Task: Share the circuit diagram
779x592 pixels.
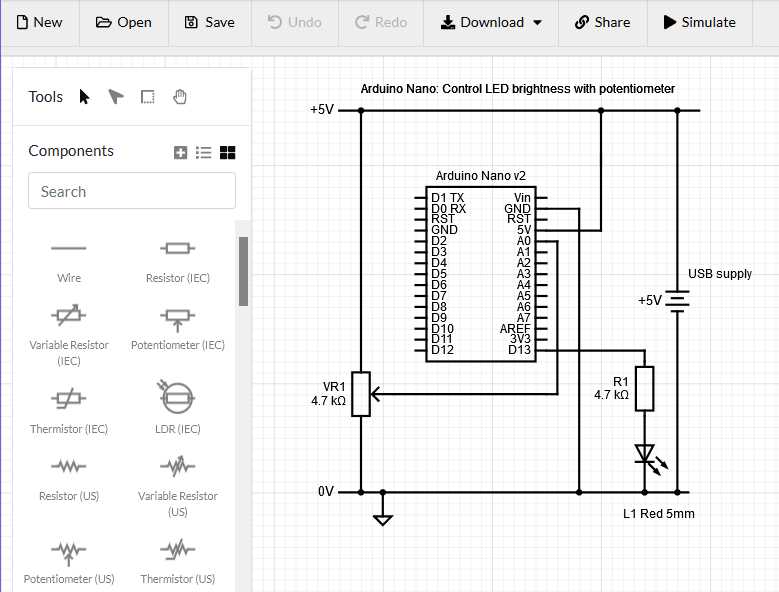Action: click(x=602, y=22)
